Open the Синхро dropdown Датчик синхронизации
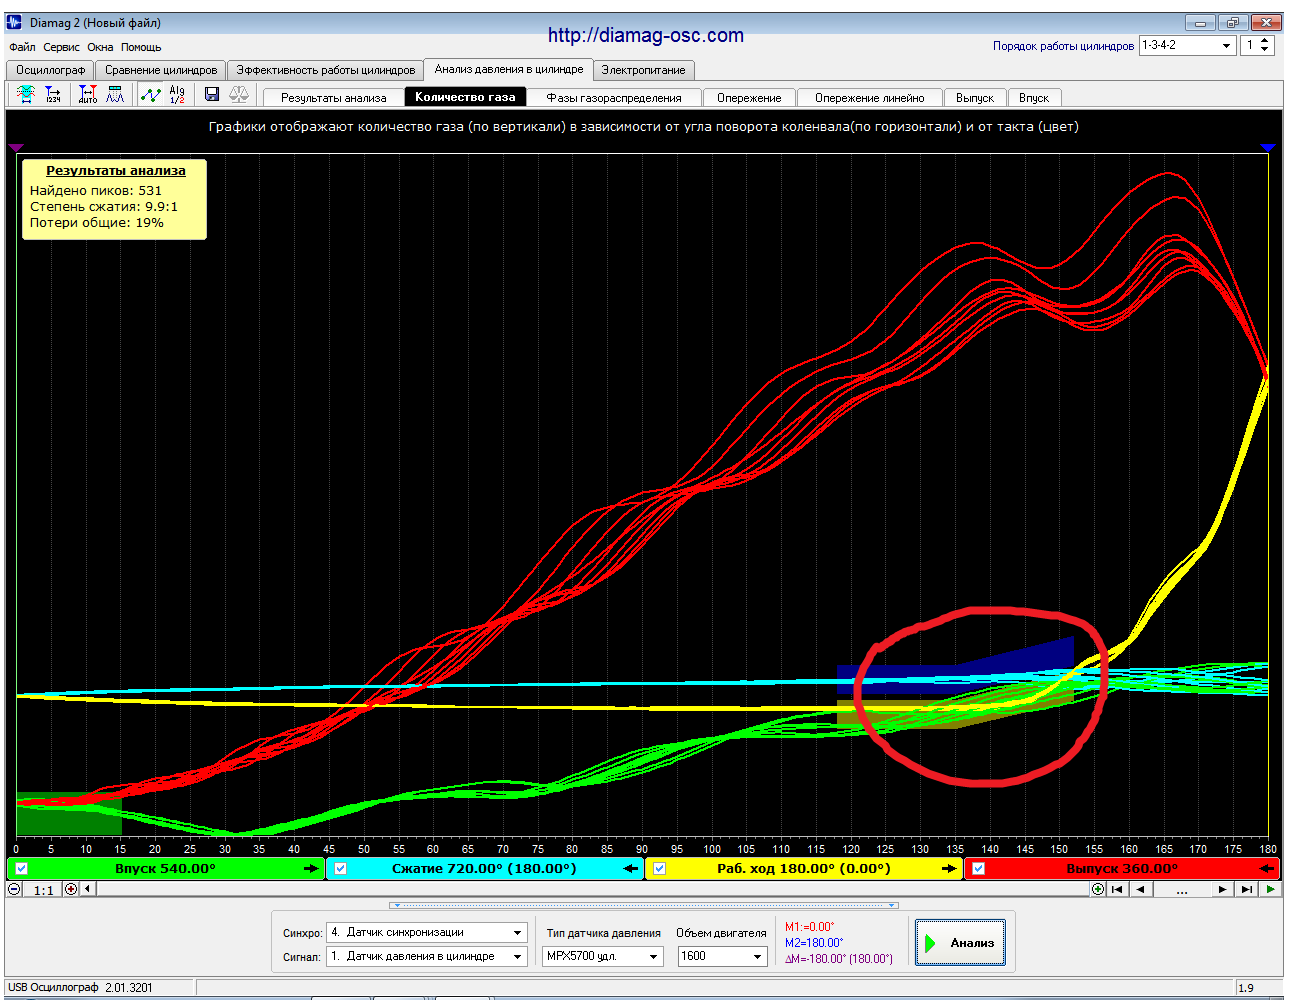The image size is (1296, 1000). (427, 932)
